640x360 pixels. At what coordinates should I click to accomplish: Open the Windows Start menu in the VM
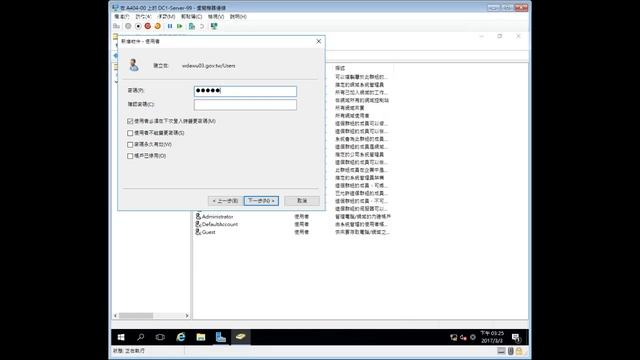tap(121, 337)
